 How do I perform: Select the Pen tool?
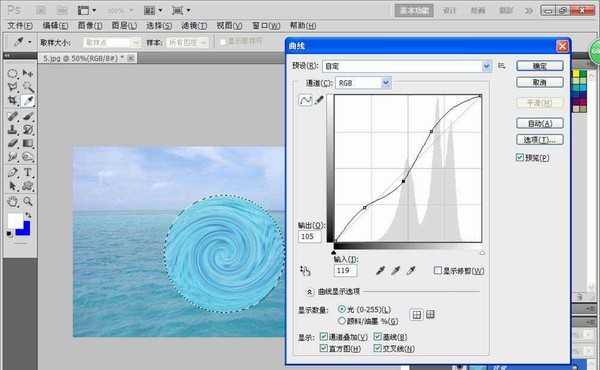pos(13,172)
